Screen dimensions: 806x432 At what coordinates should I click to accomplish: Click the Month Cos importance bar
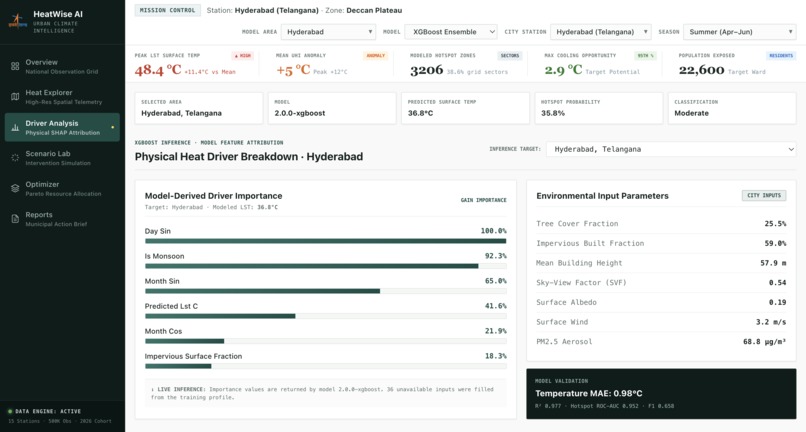coord(325,341)
